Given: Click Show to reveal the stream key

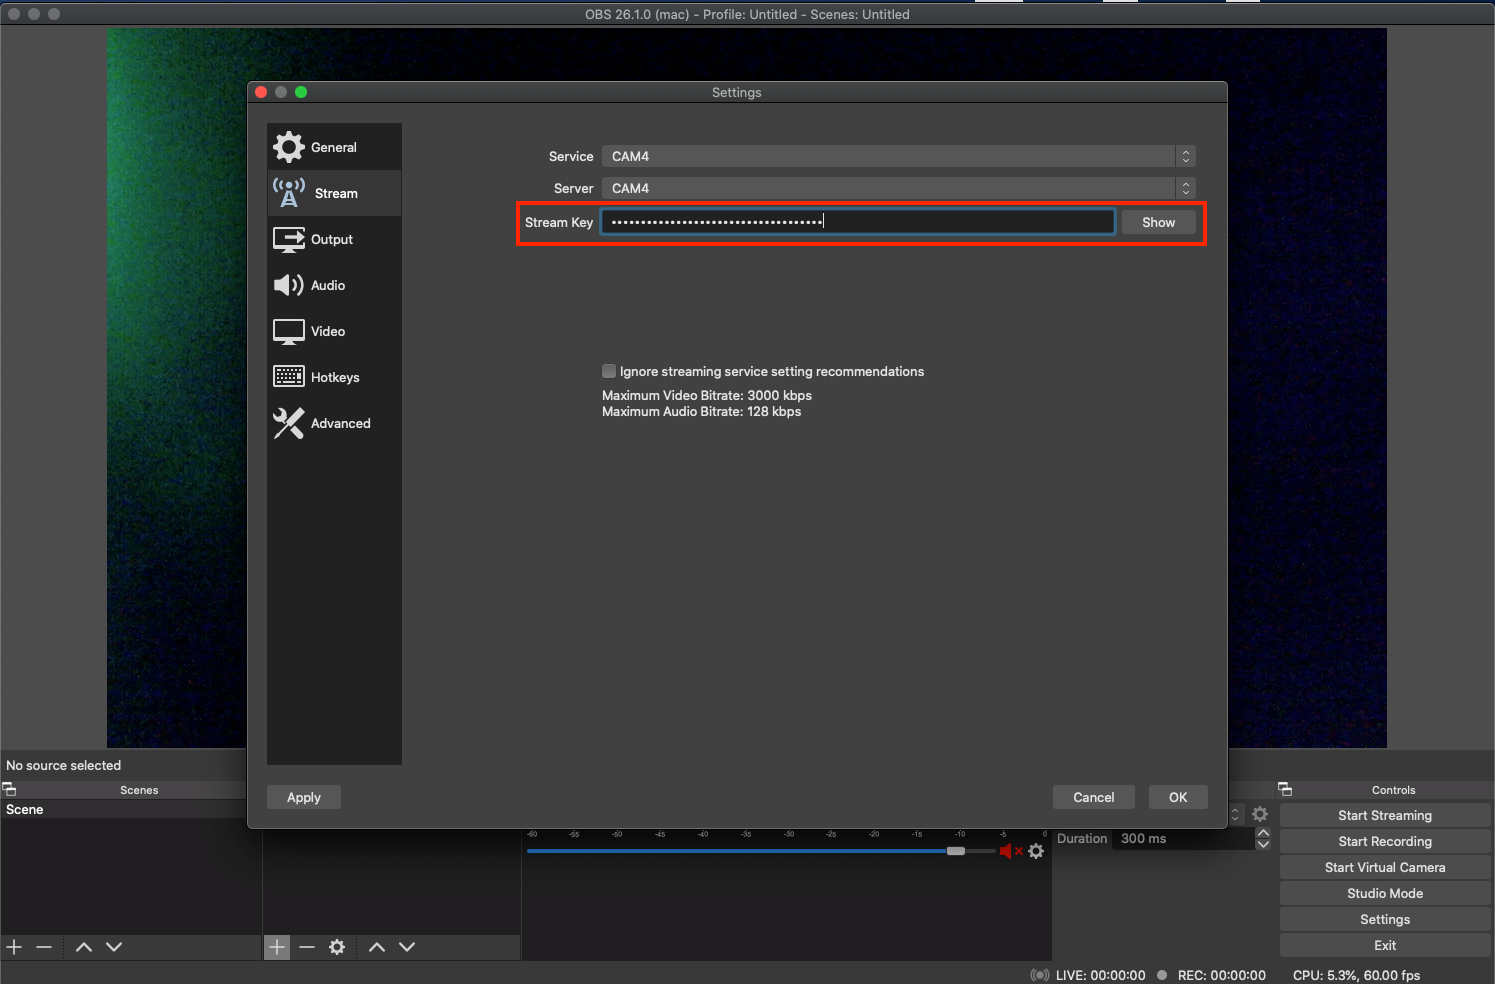Looking at the screenshot, I should [1158, 223].
